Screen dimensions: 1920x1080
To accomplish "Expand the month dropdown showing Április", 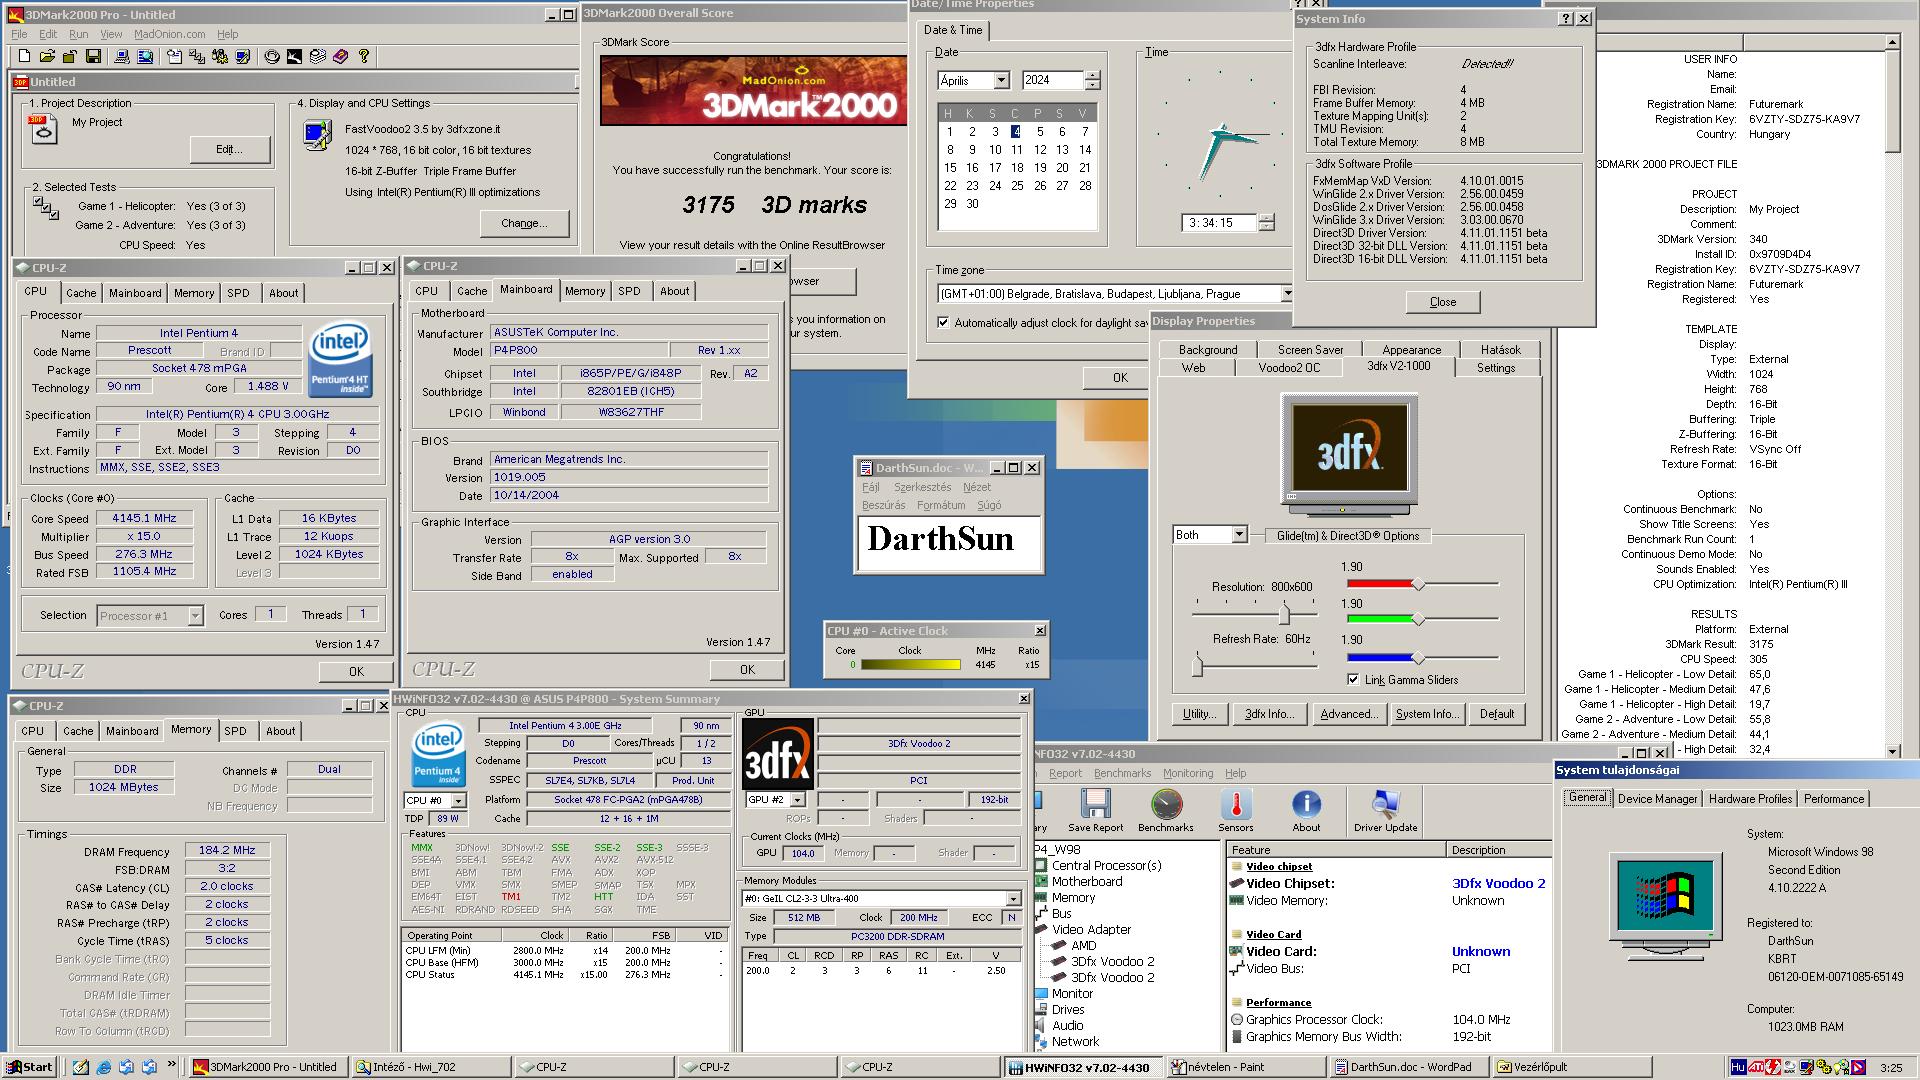I will 1001,81.
